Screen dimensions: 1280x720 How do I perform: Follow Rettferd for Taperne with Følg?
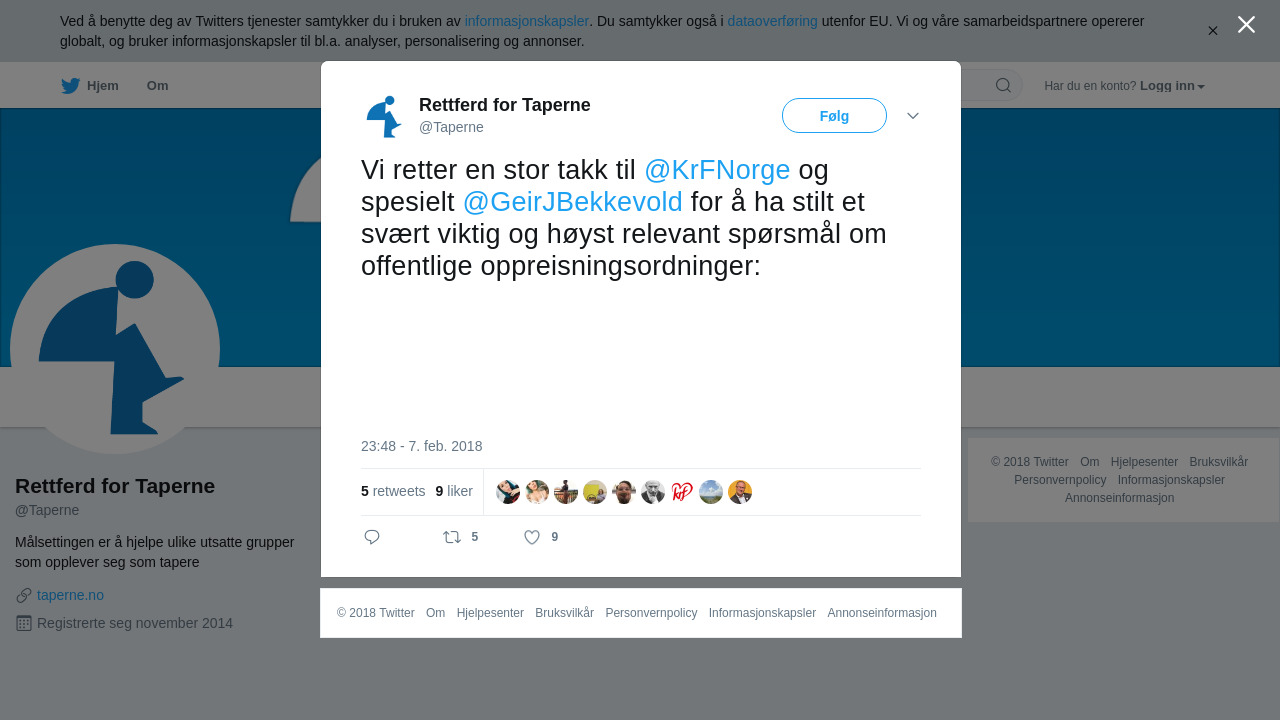[834, 116]
